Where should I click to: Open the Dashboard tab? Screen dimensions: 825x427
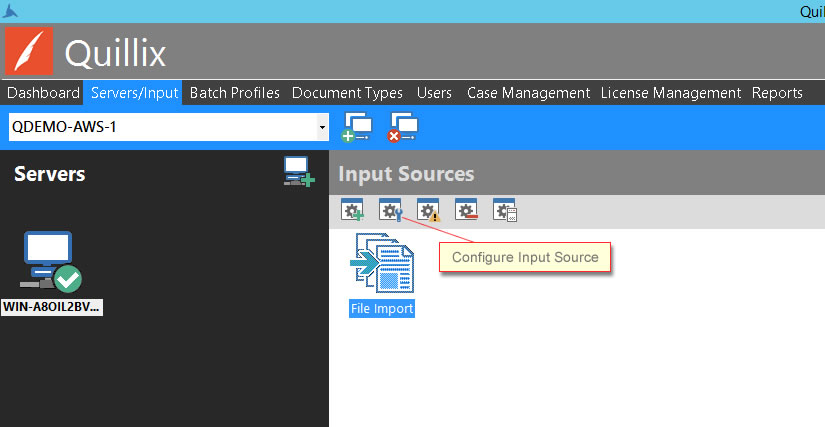[x=43, y=93]
